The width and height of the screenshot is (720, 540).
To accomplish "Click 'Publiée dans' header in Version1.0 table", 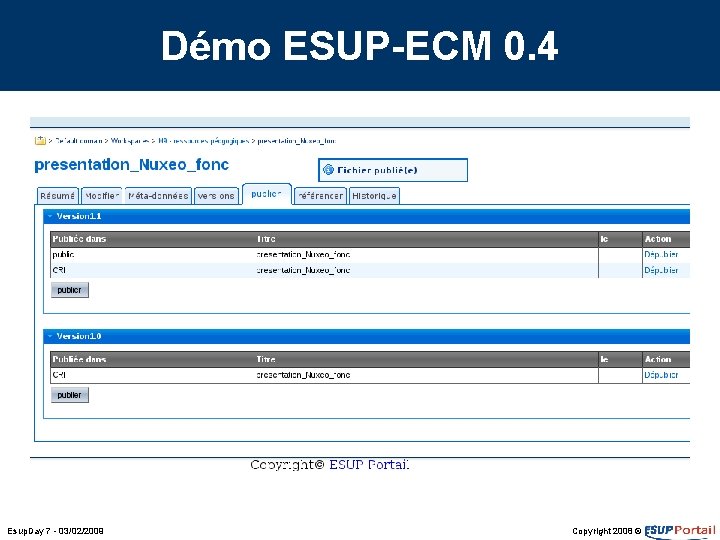I will click(x=79, y=359).
